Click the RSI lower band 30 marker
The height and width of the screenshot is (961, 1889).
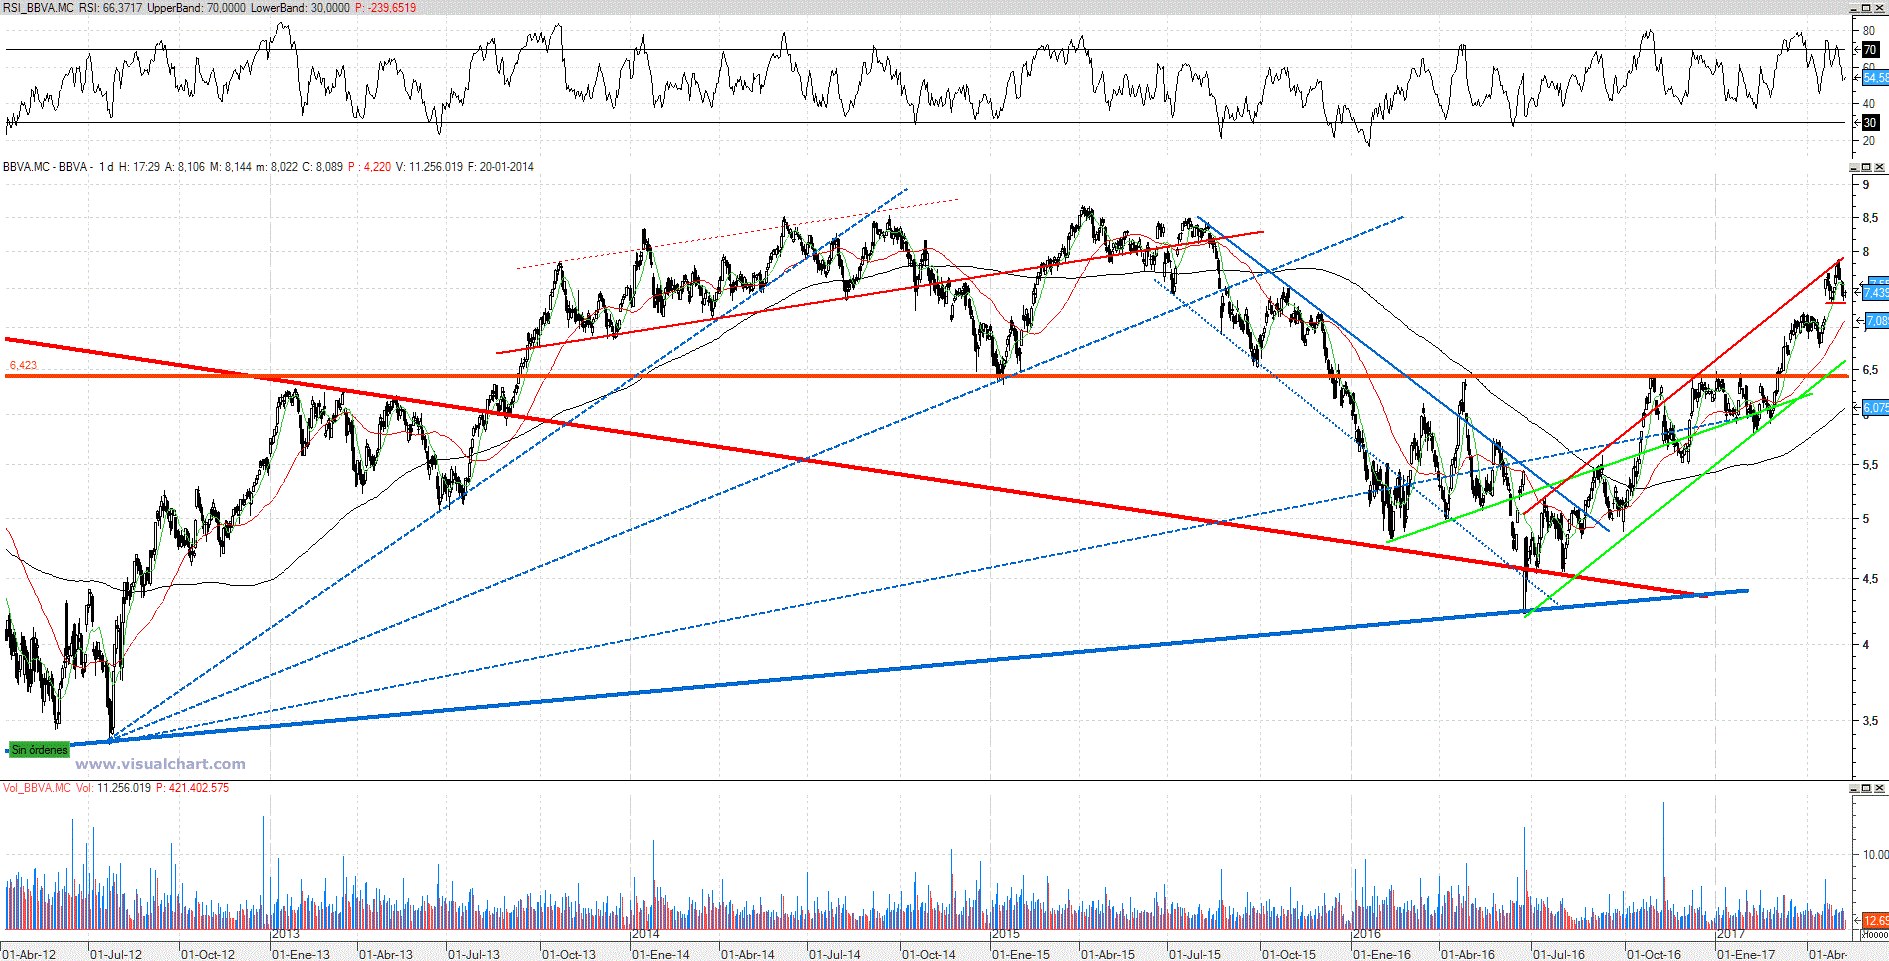point(1869,123)
